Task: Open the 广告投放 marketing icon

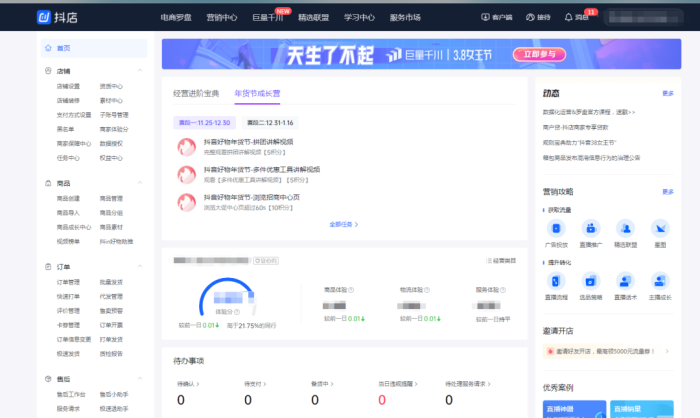Action: (556, 228)
